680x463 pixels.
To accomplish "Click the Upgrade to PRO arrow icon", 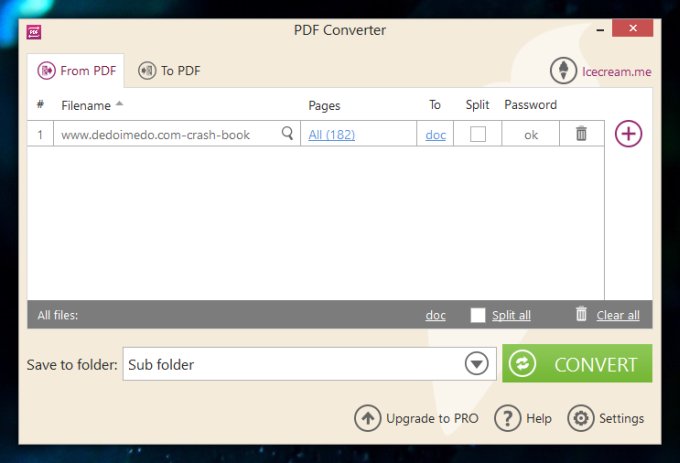I will coord(367,418).
